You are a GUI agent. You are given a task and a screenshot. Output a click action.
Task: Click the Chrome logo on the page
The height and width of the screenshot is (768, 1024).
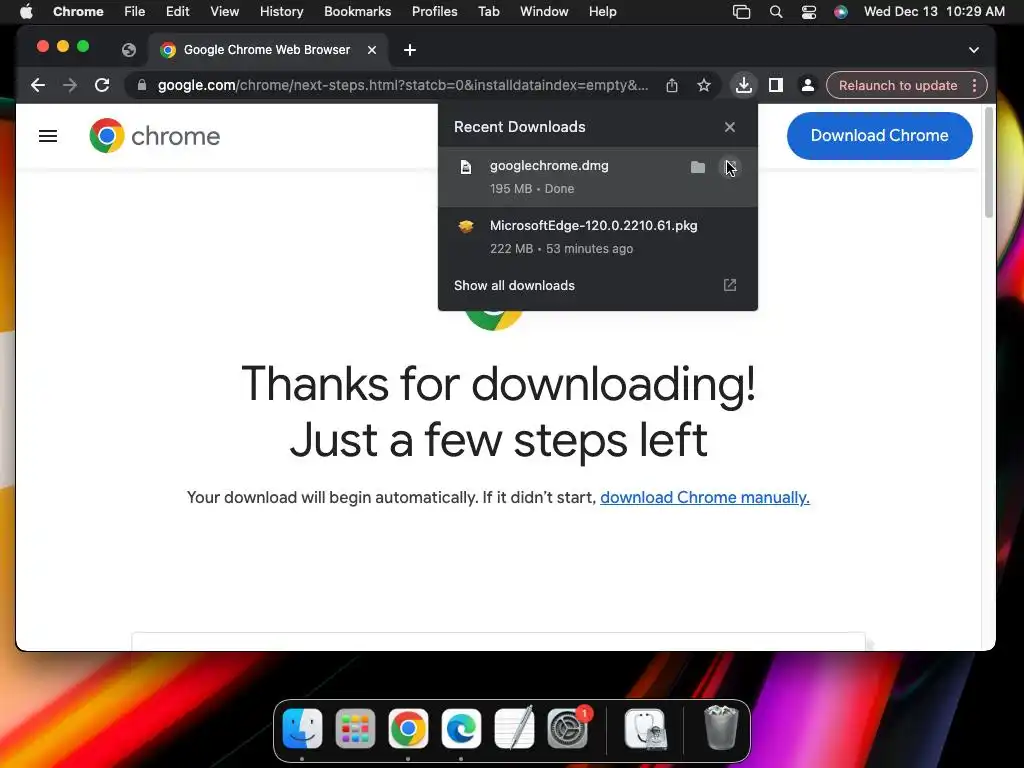[155, 136]
